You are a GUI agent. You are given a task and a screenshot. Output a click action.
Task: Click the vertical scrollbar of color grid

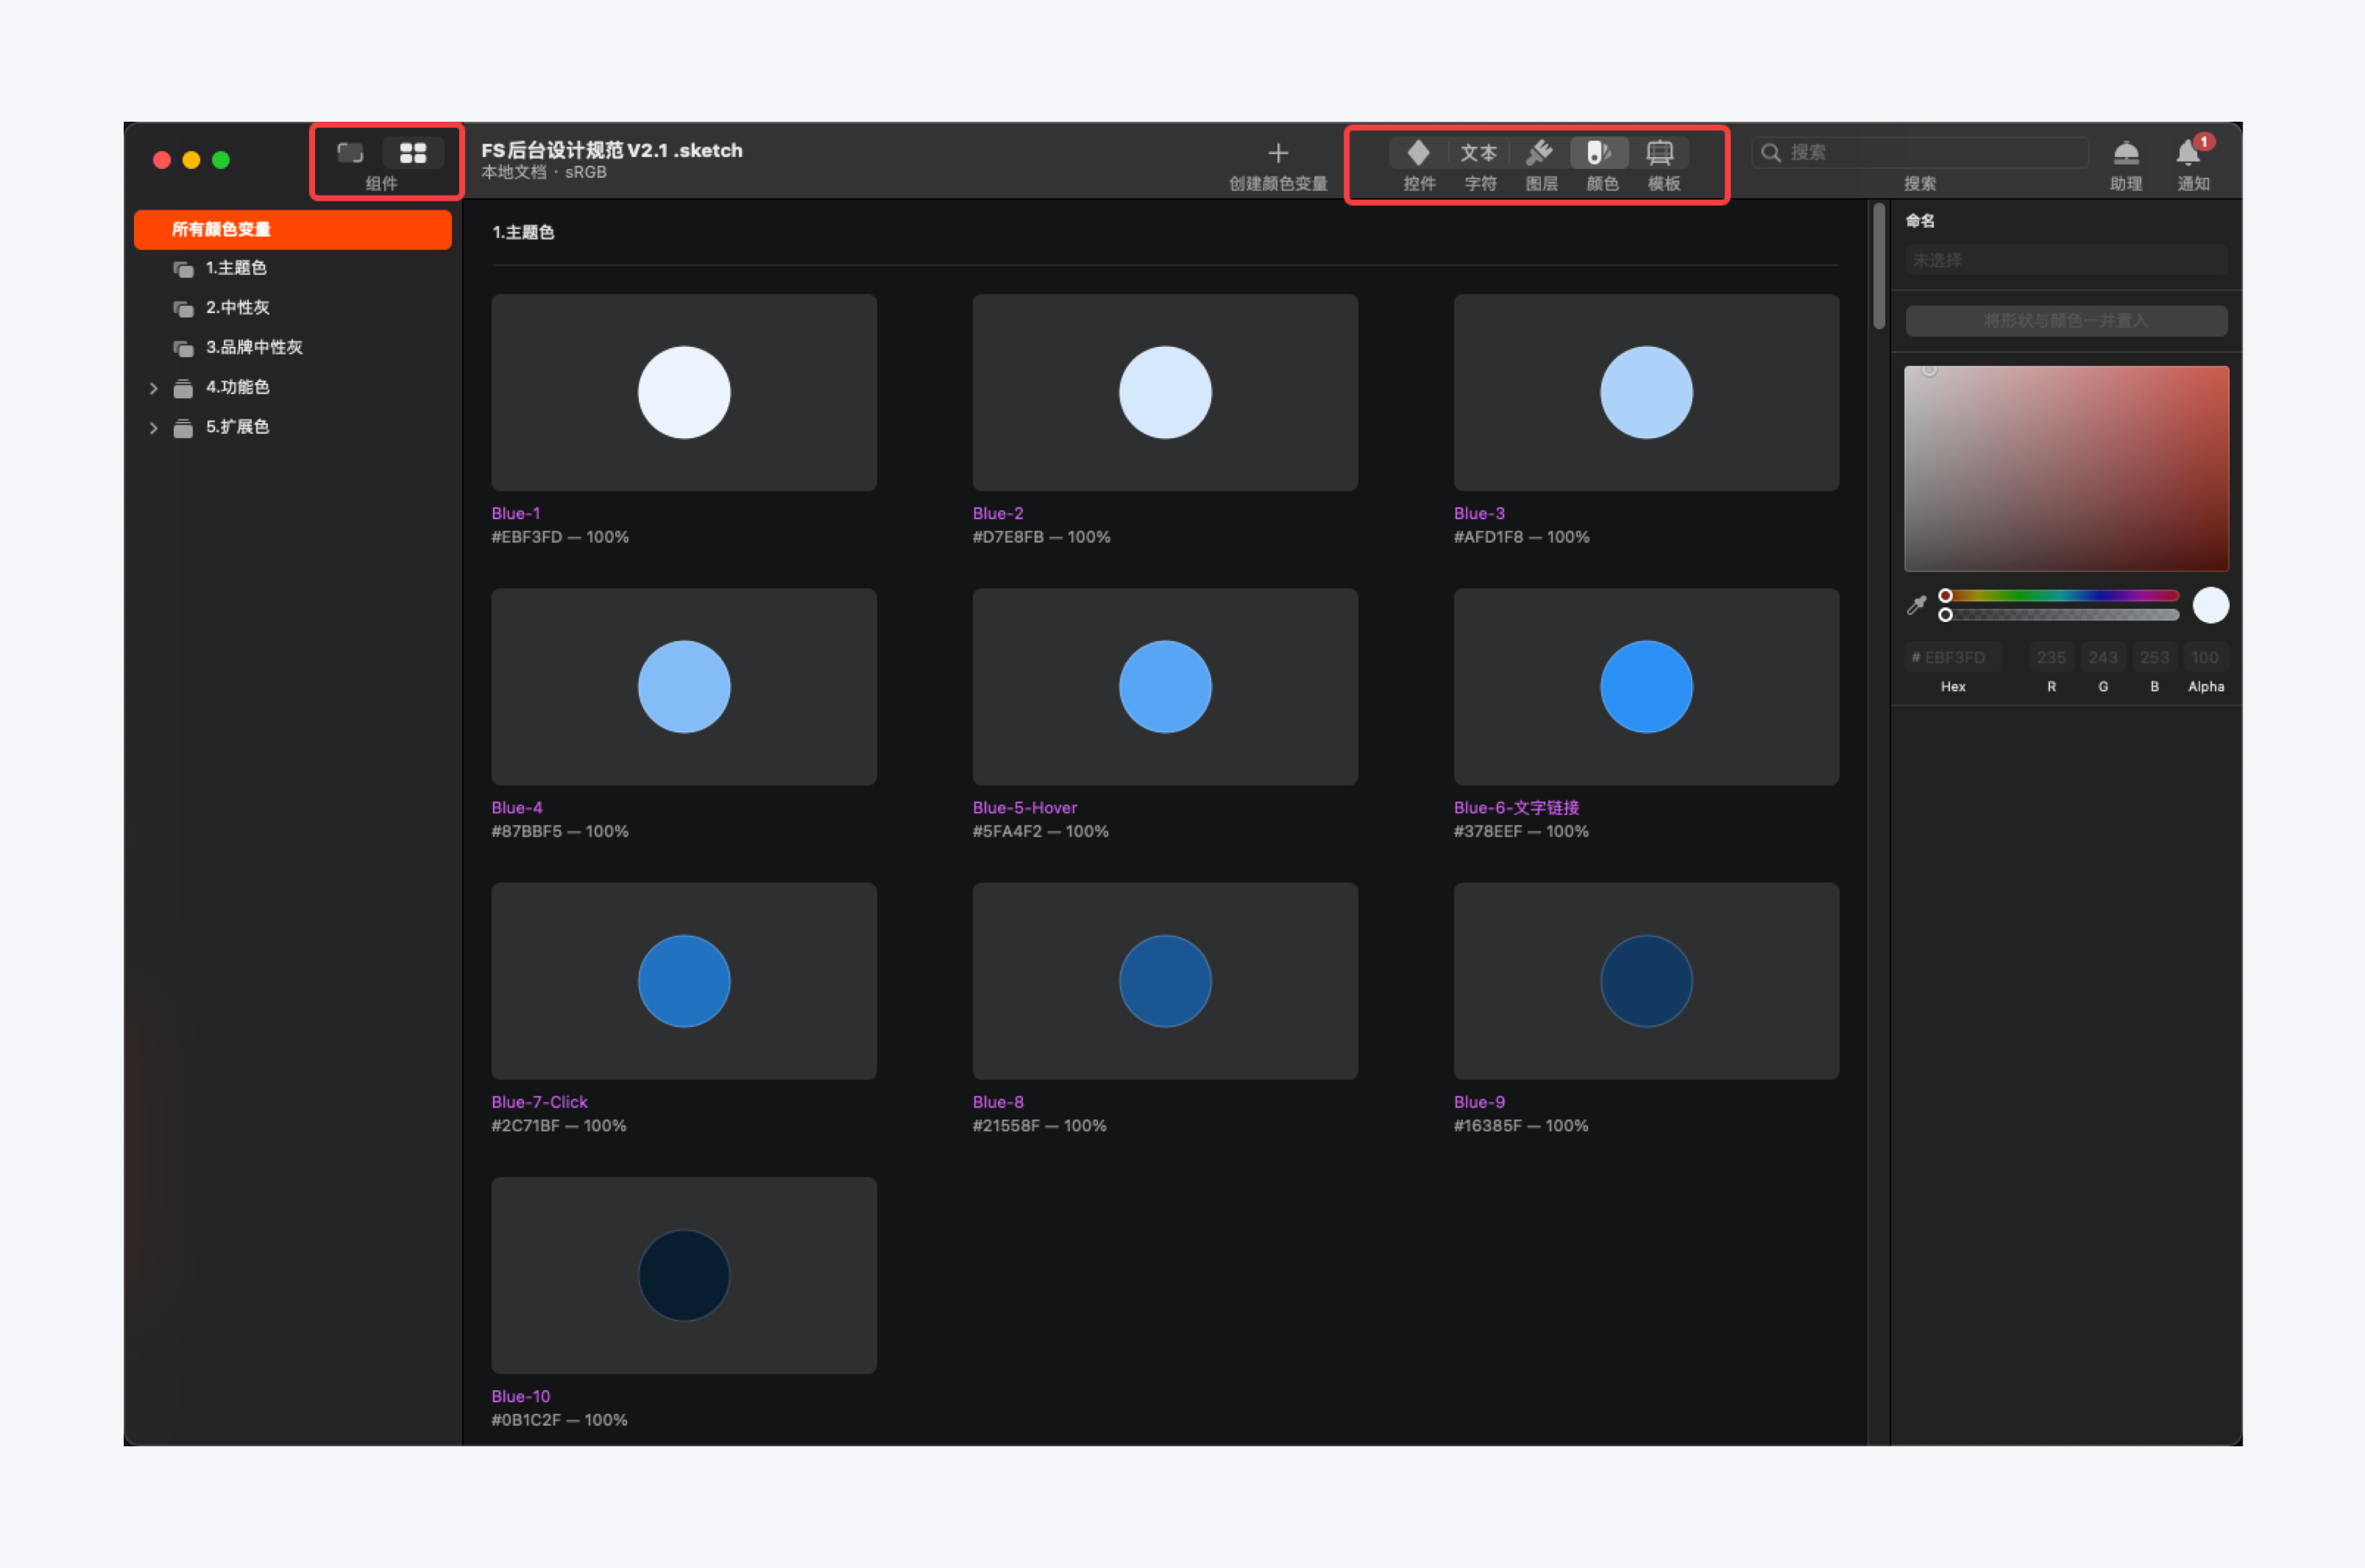(1879, 266)
